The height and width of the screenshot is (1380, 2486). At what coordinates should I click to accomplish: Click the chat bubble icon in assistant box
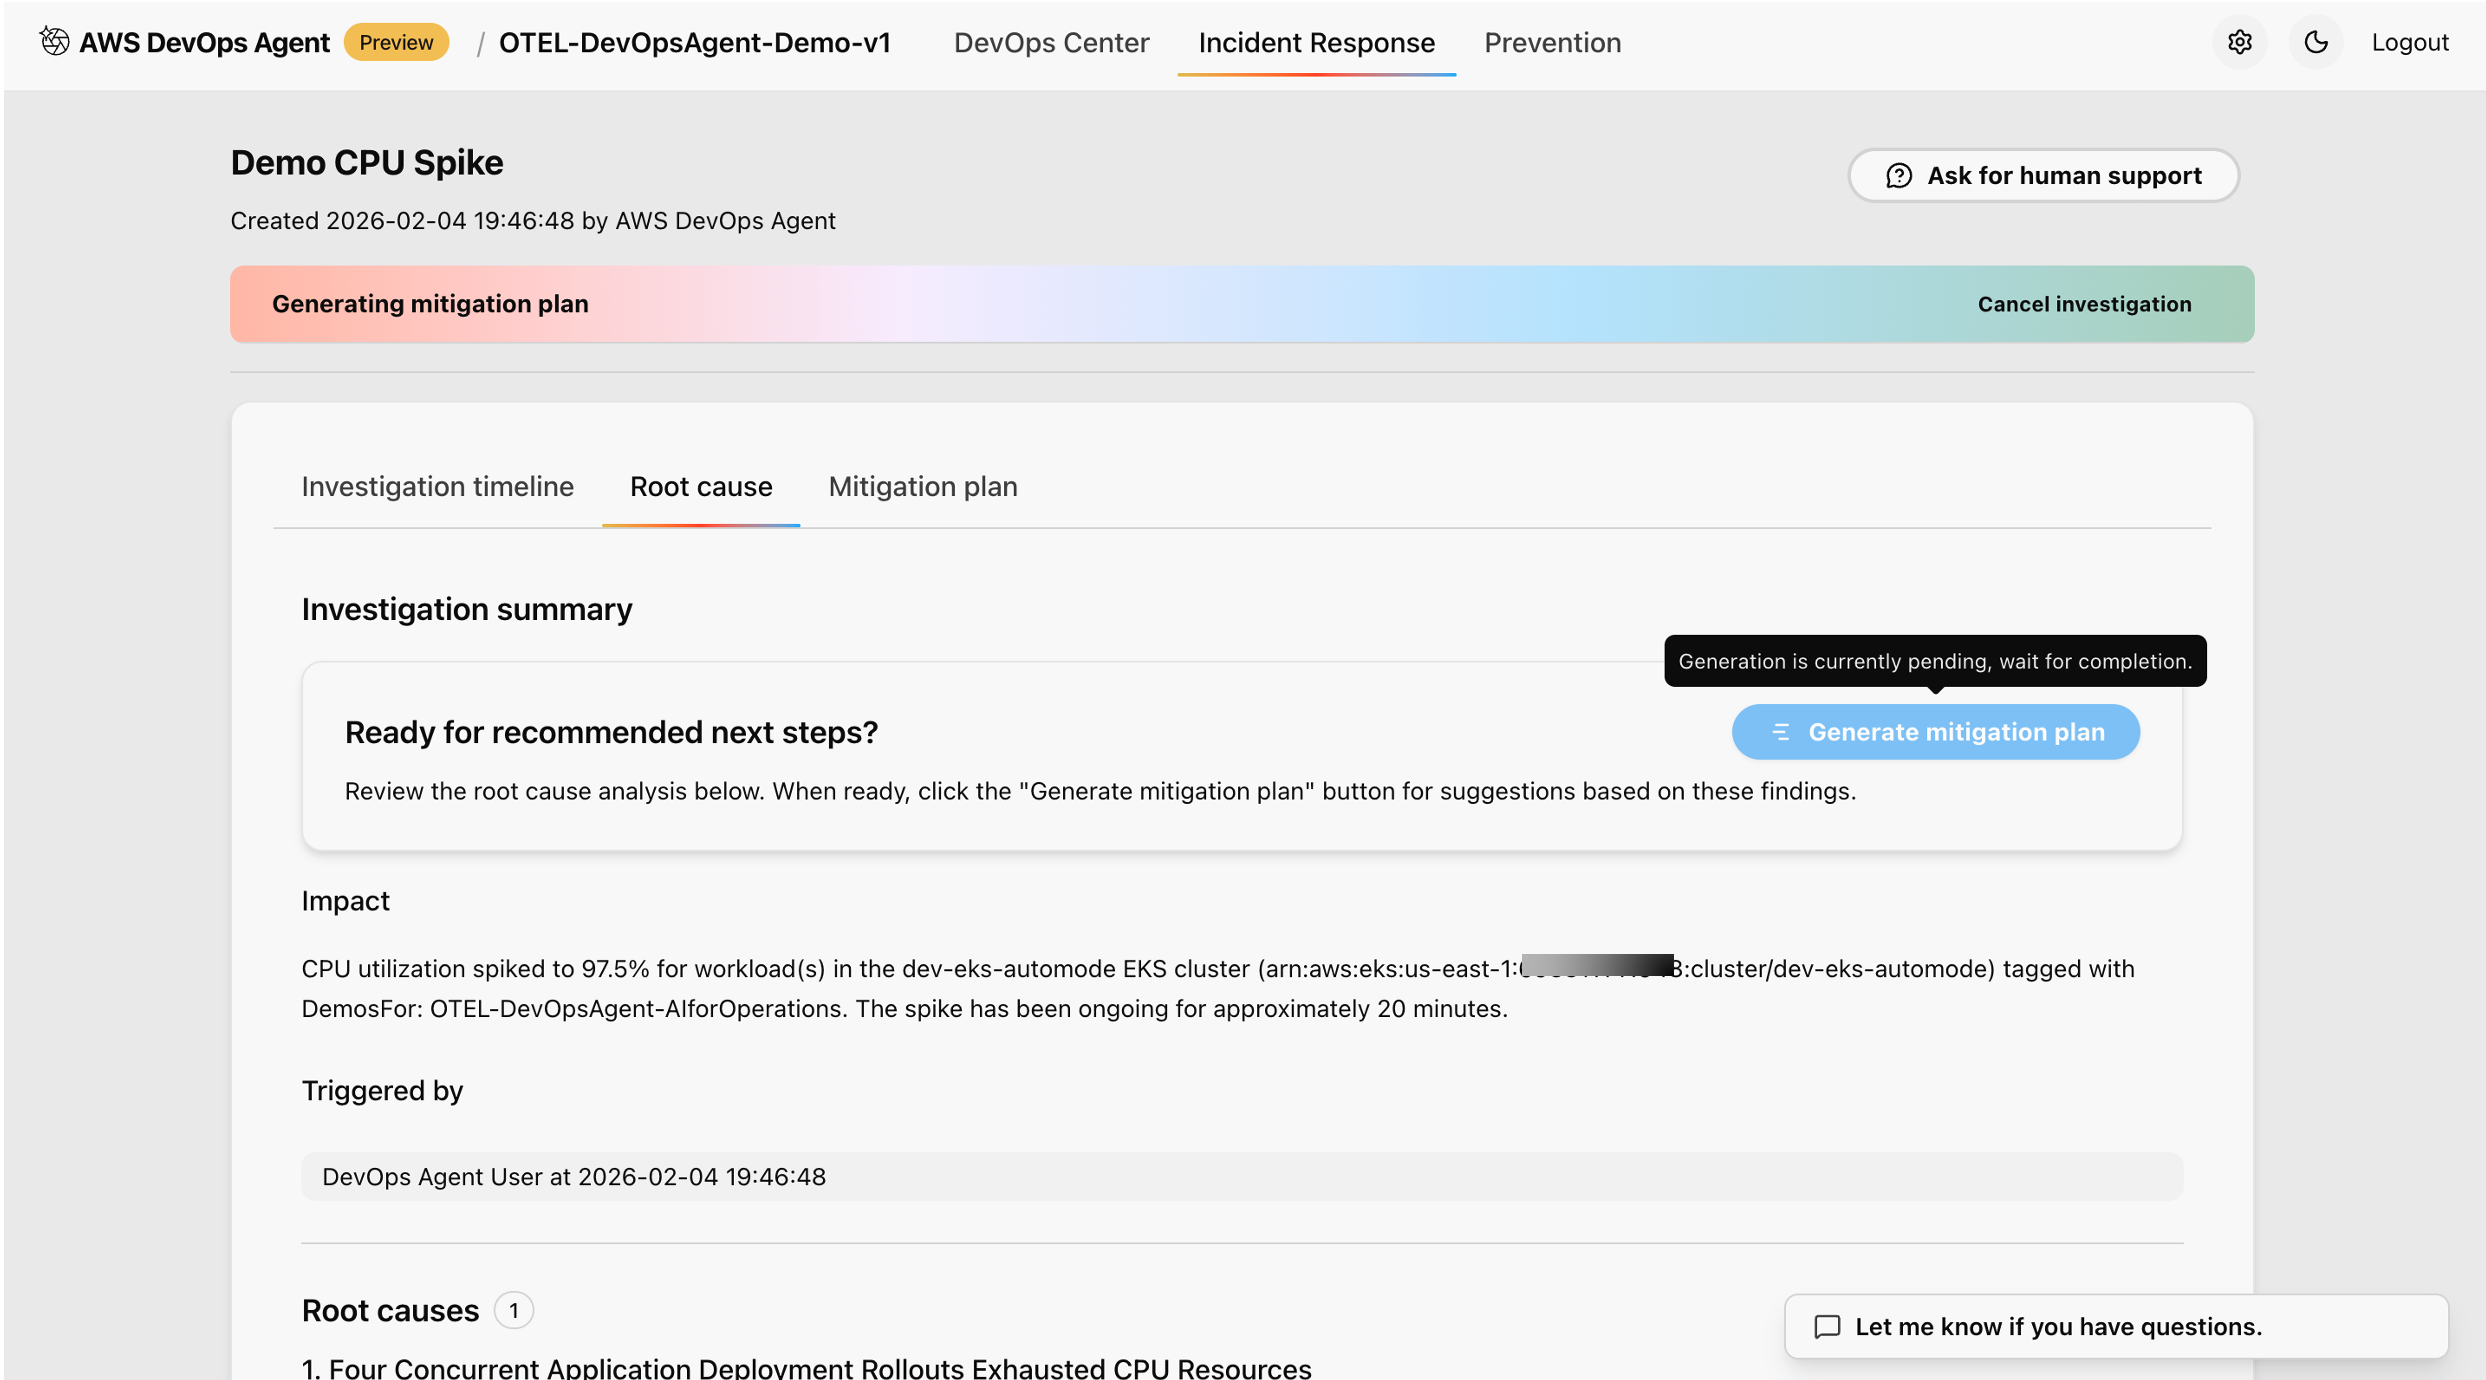coord(1827,1326)
